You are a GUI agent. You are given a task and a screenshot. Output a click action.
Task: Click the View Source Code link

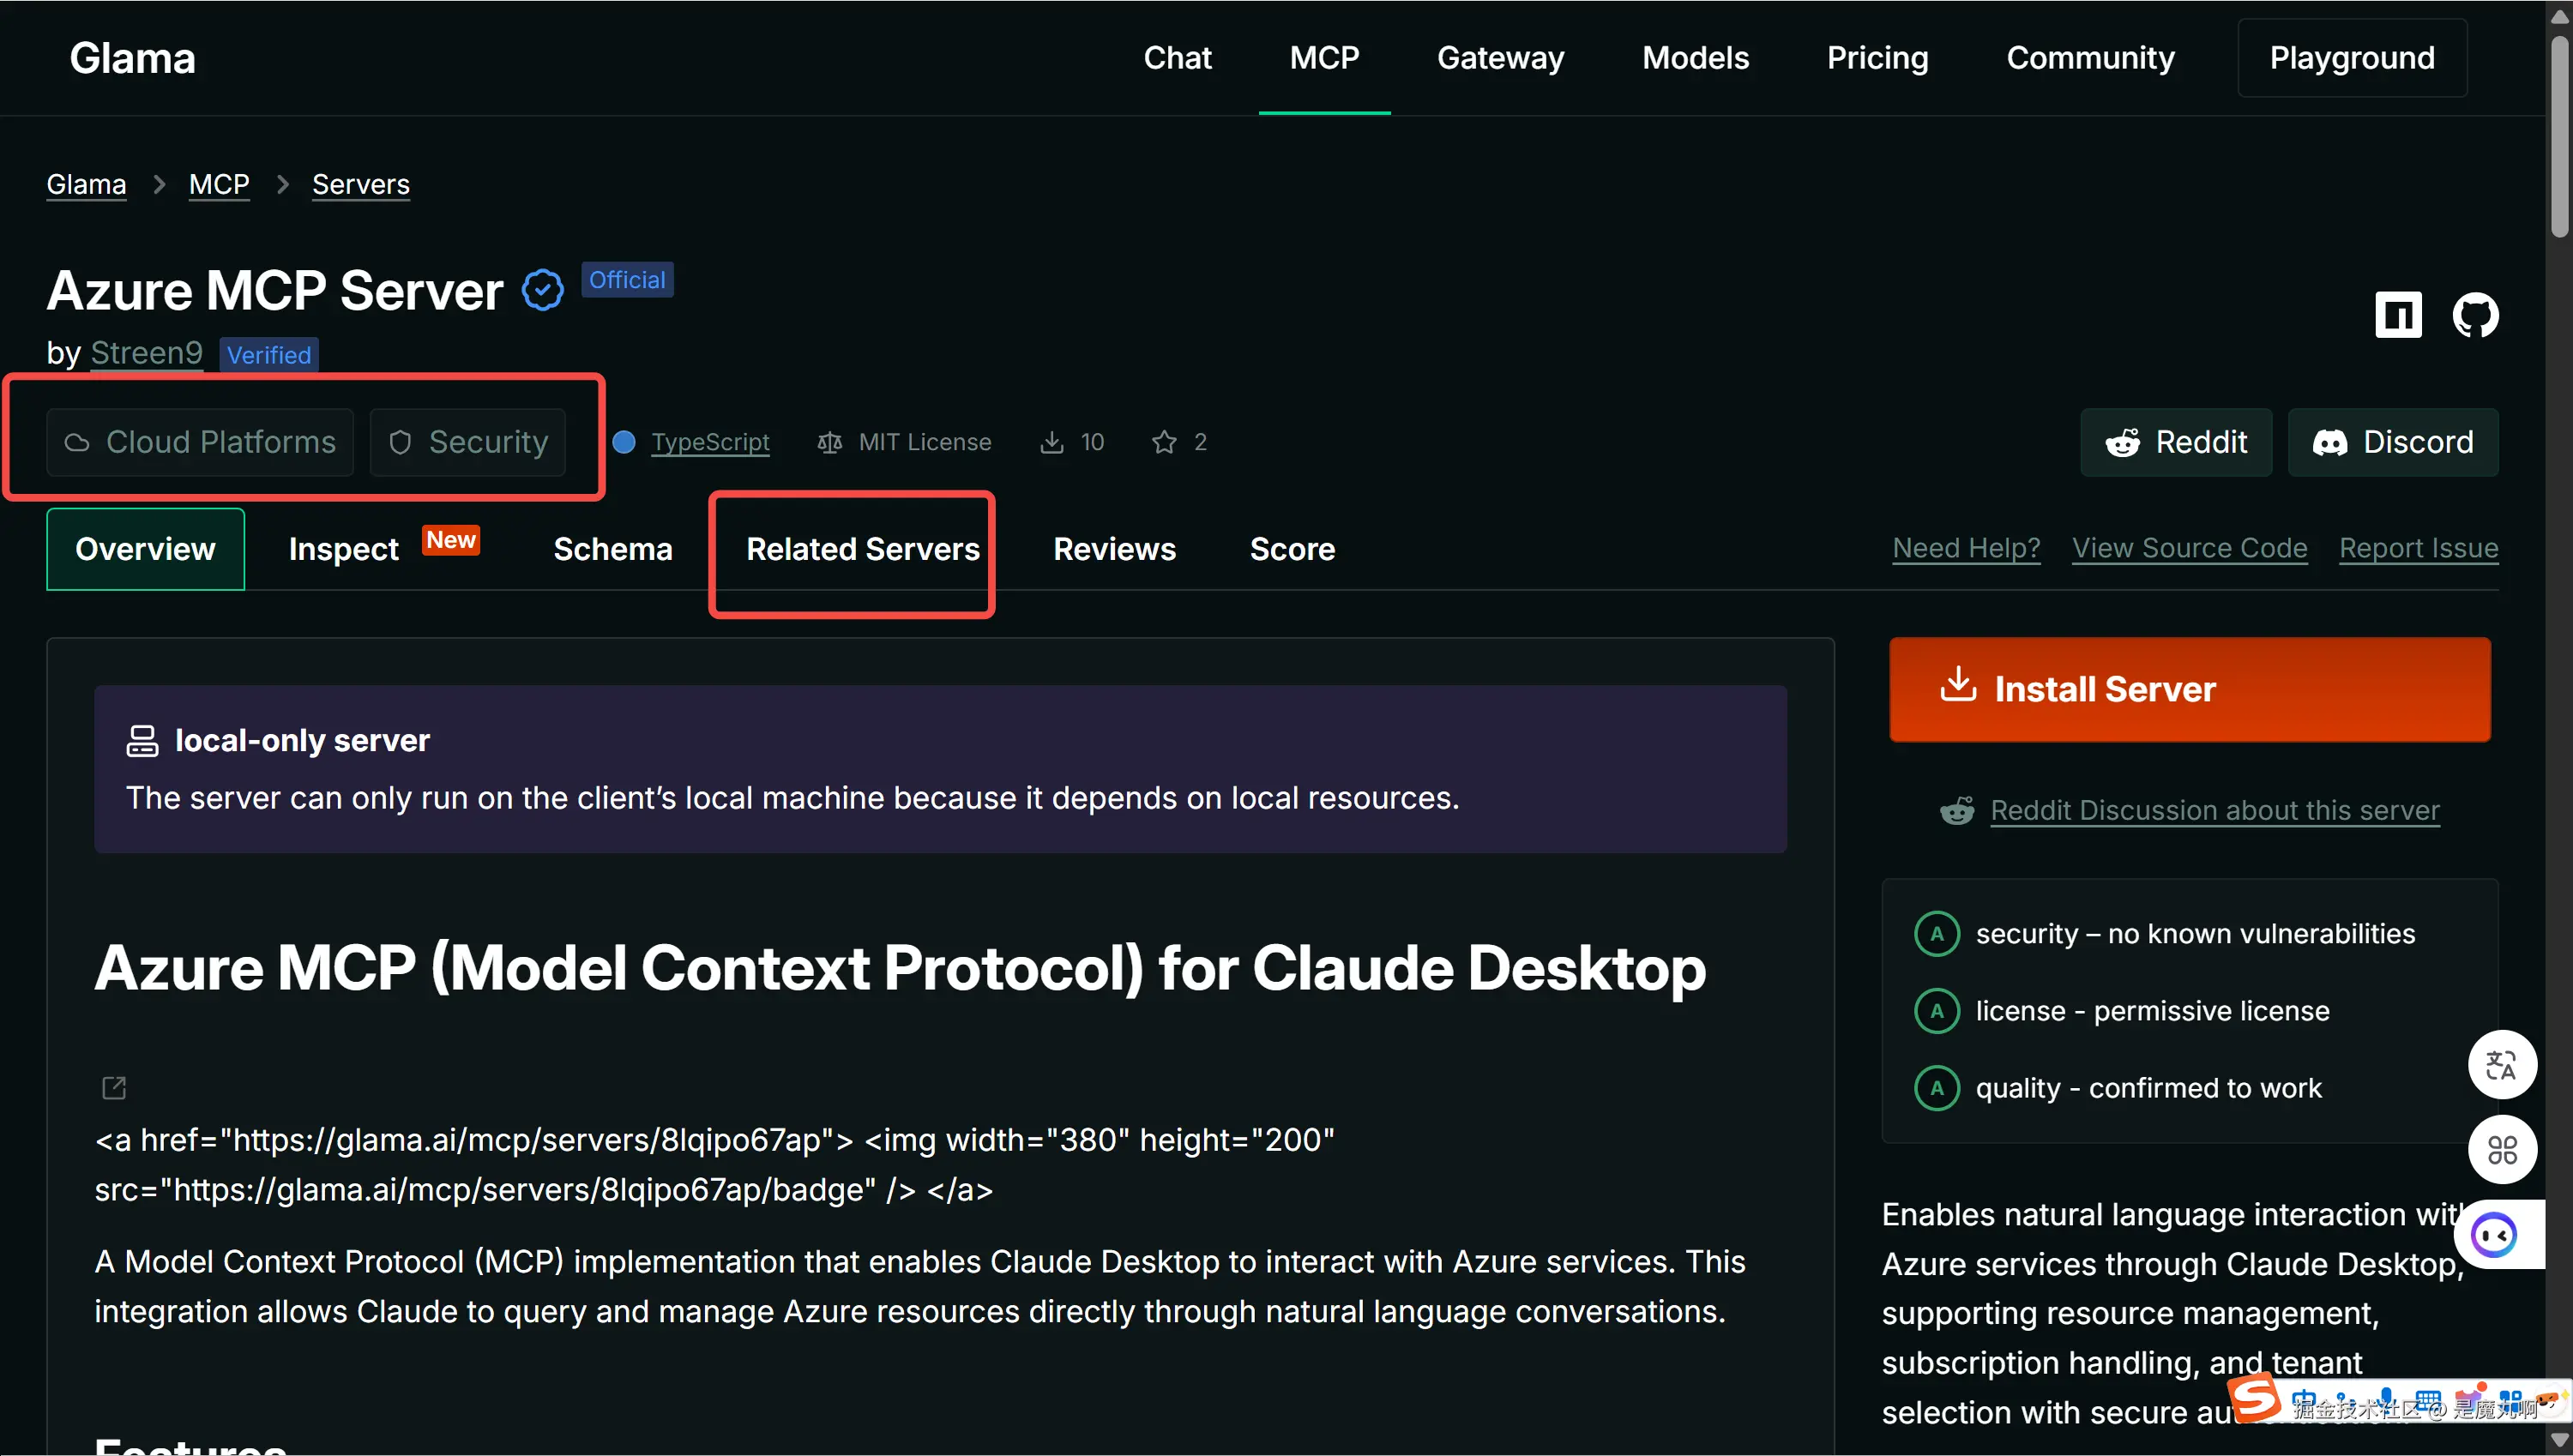click(x=2189, y=548)
